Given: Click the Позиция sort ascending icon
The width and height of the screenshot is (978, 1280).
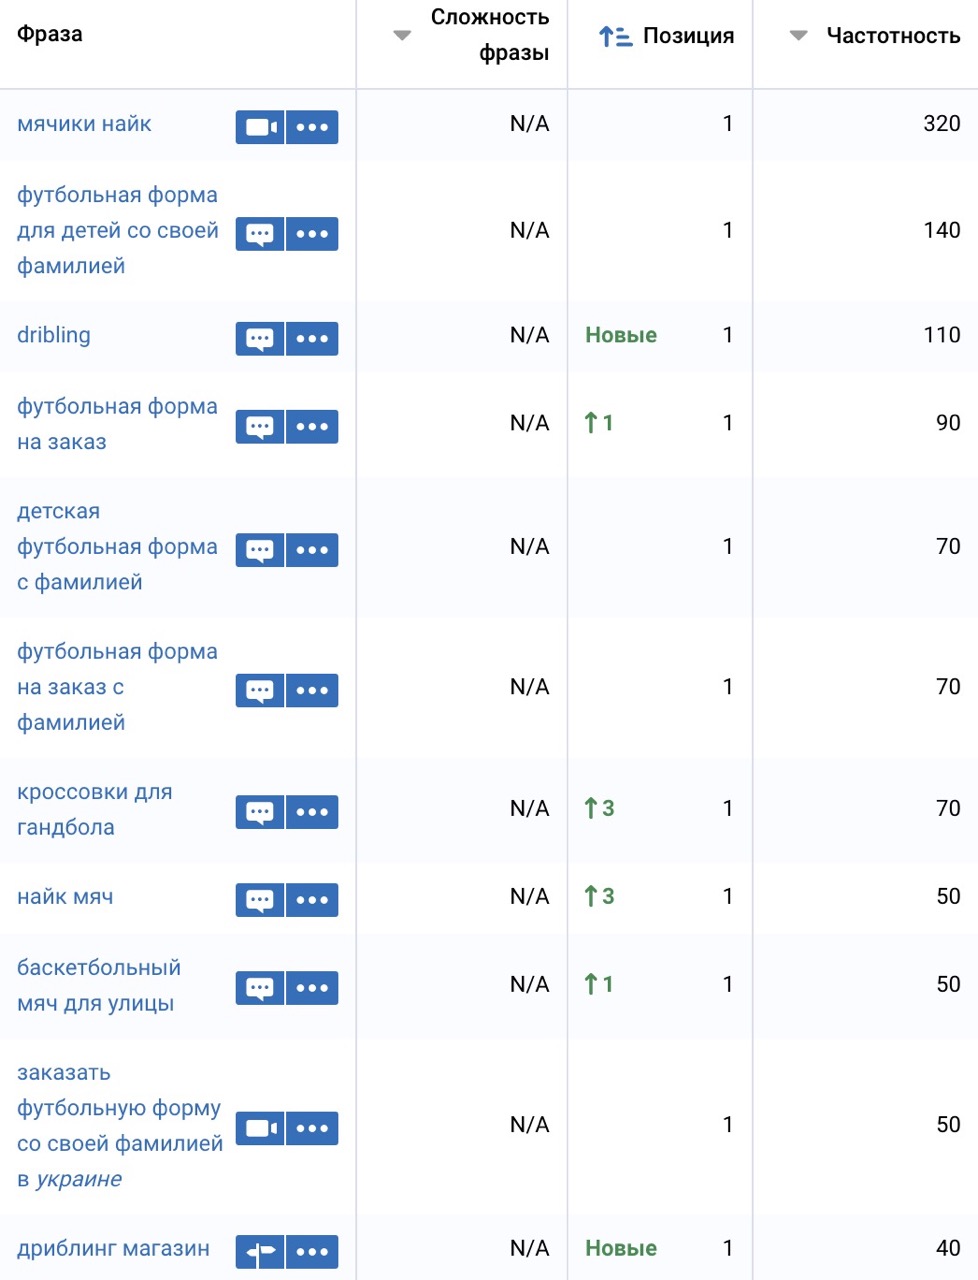Looking at the screenshot, I should 614,37.
